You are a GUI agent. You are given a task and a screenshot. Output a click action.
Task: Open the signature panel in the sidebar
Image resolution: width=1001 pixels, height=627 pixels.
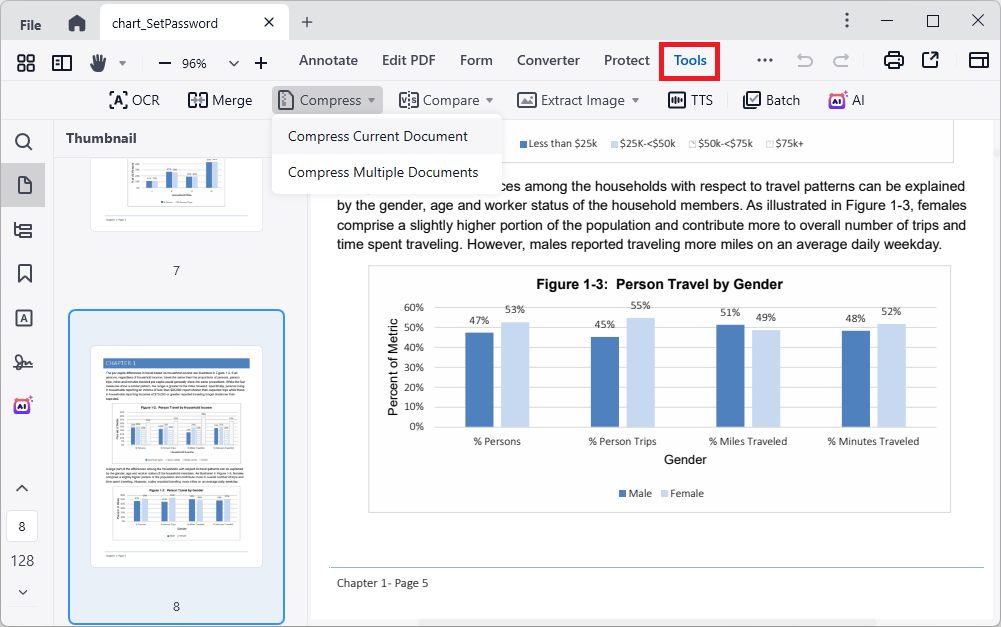pyautogui.click(x=24, y=362)
